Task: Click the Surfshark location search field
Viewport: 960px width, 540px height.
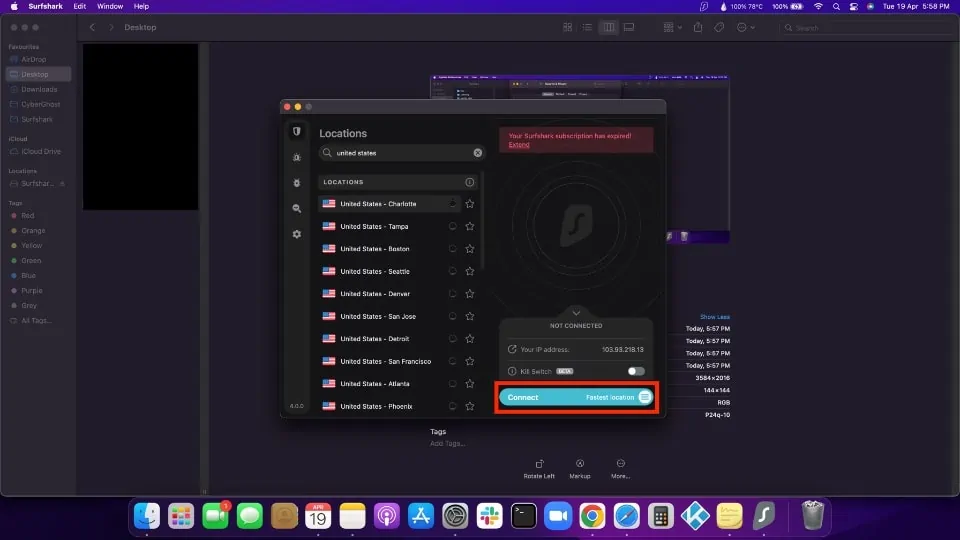Action: pyautogui.click(x=402, y=153)
